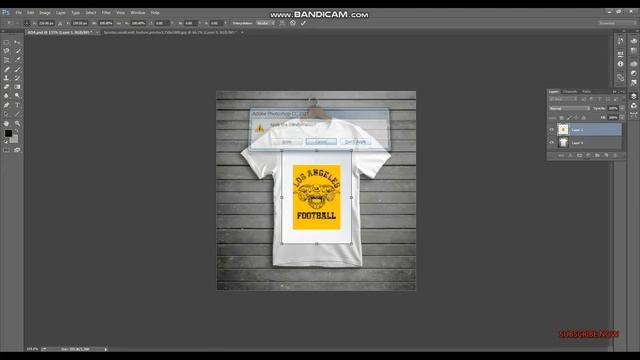Open the Opacity slider dropdown arrow
The width and height of the screenshot is (640, 360).
click(x=622, y=108)
